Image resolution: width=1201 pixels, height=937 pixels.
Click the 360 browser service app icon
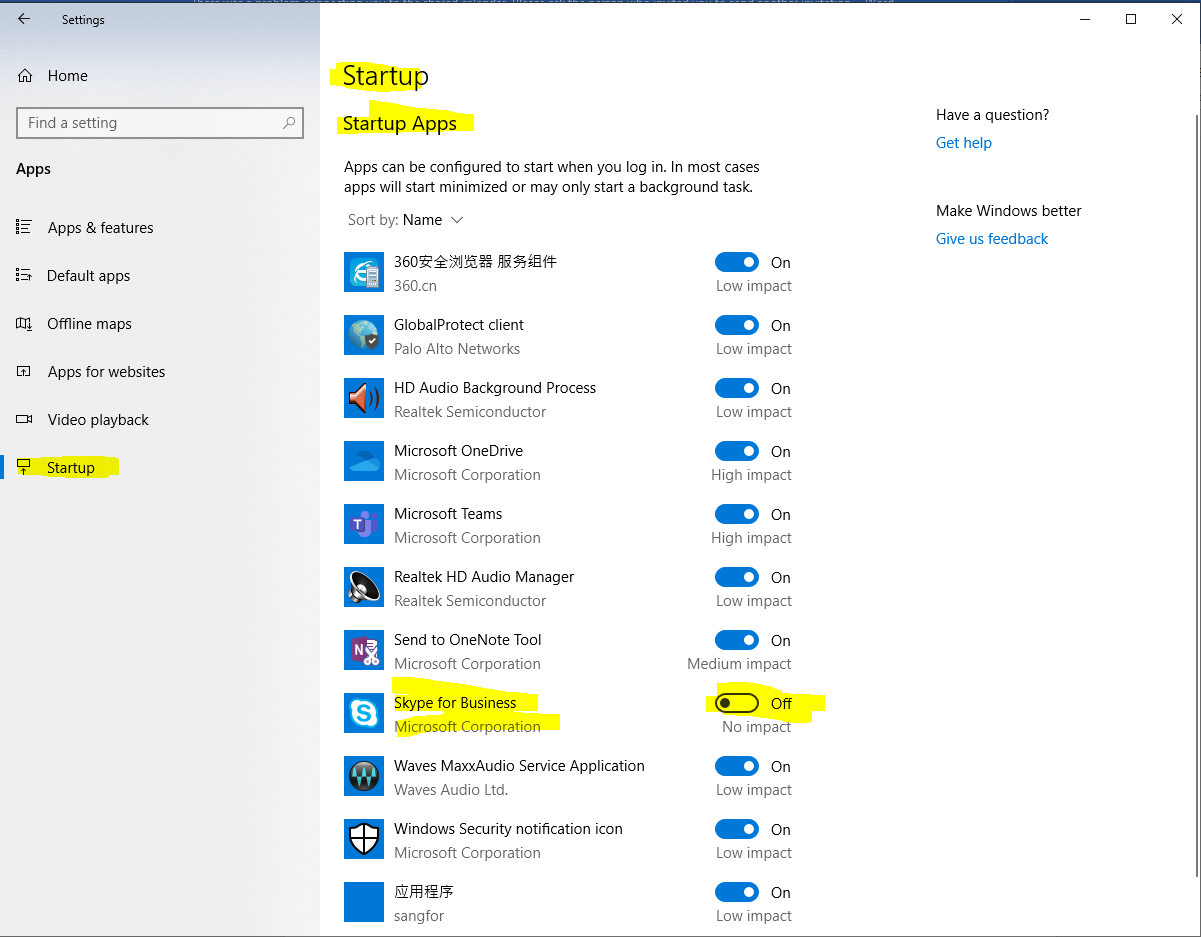coord(364,272)
